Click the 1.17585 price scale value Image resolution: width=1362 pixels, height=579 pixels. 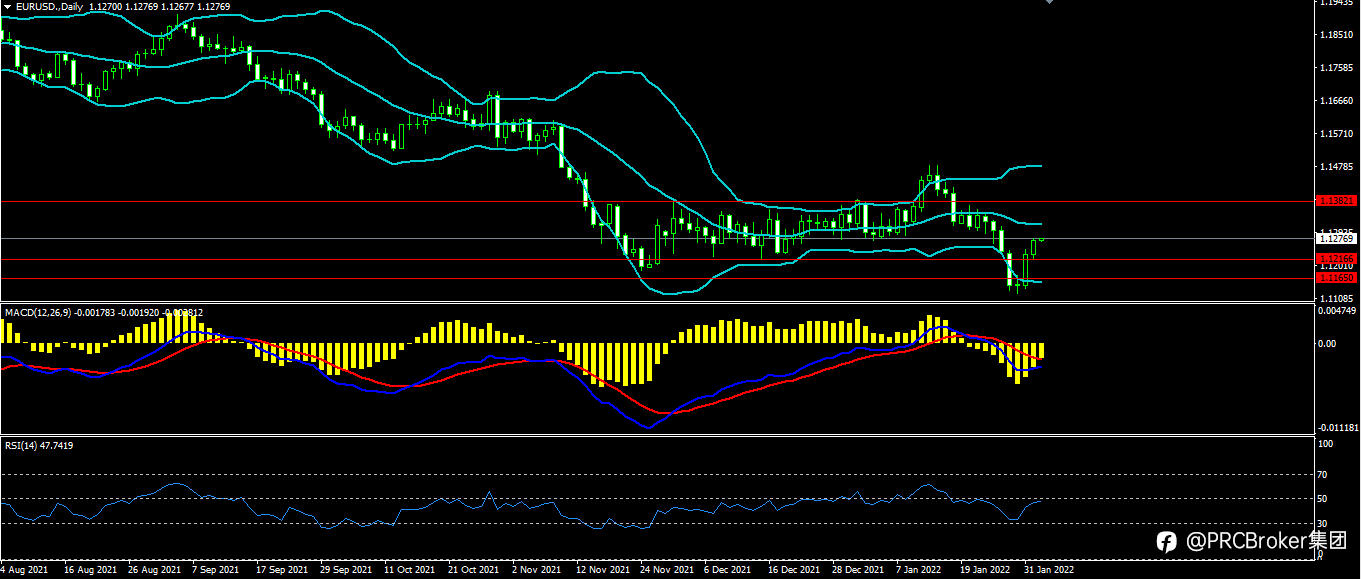tap(1337, 68)
